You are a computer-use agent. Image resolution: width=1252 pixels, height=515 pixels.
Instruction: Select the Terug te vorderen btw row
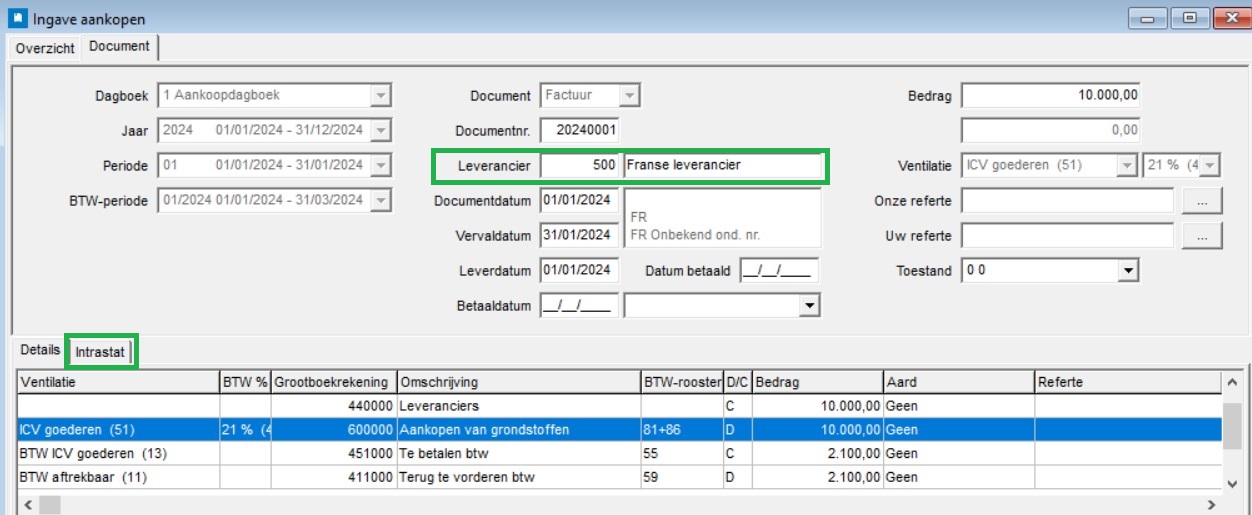pos(619,478)
